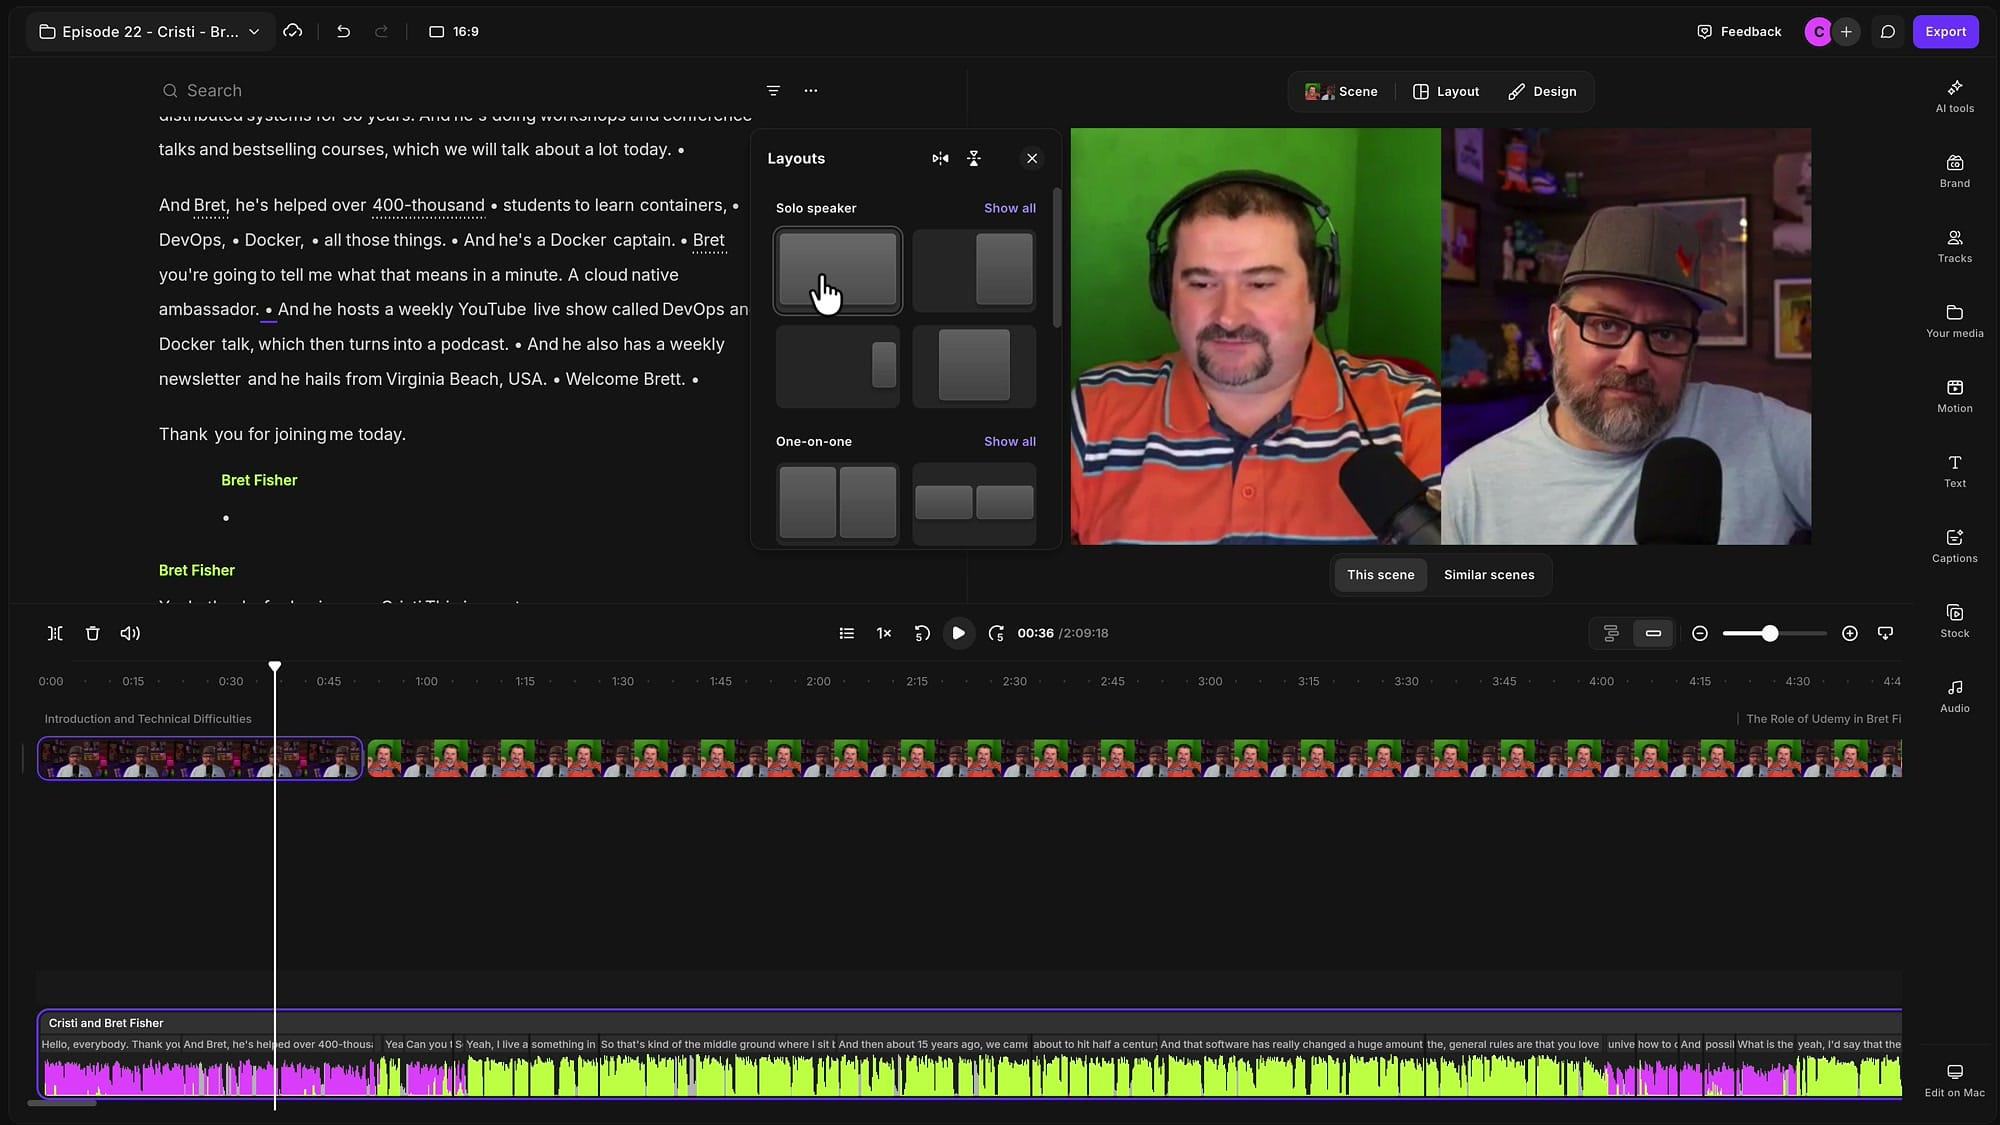Toggle the collapsed timeline view button
Screen dimensions: 2000x1125
1653,633
